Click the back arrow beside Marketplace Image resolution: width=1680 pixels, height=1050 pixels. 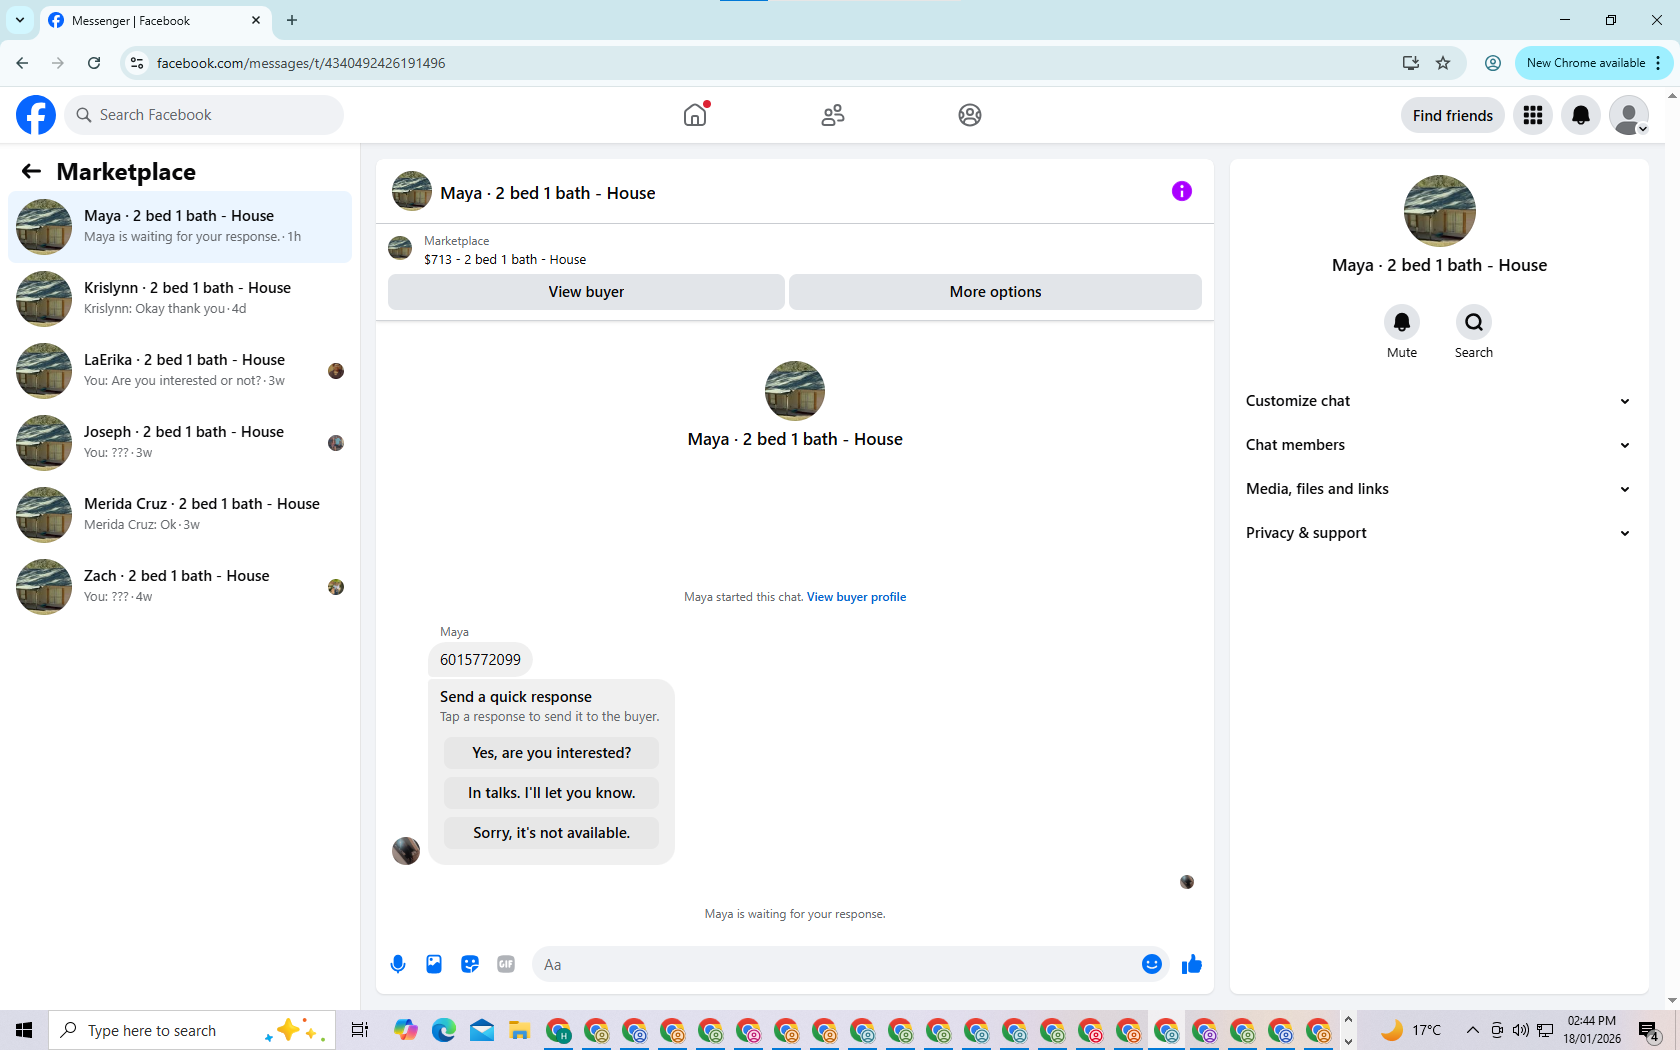(x=31, y=171)
